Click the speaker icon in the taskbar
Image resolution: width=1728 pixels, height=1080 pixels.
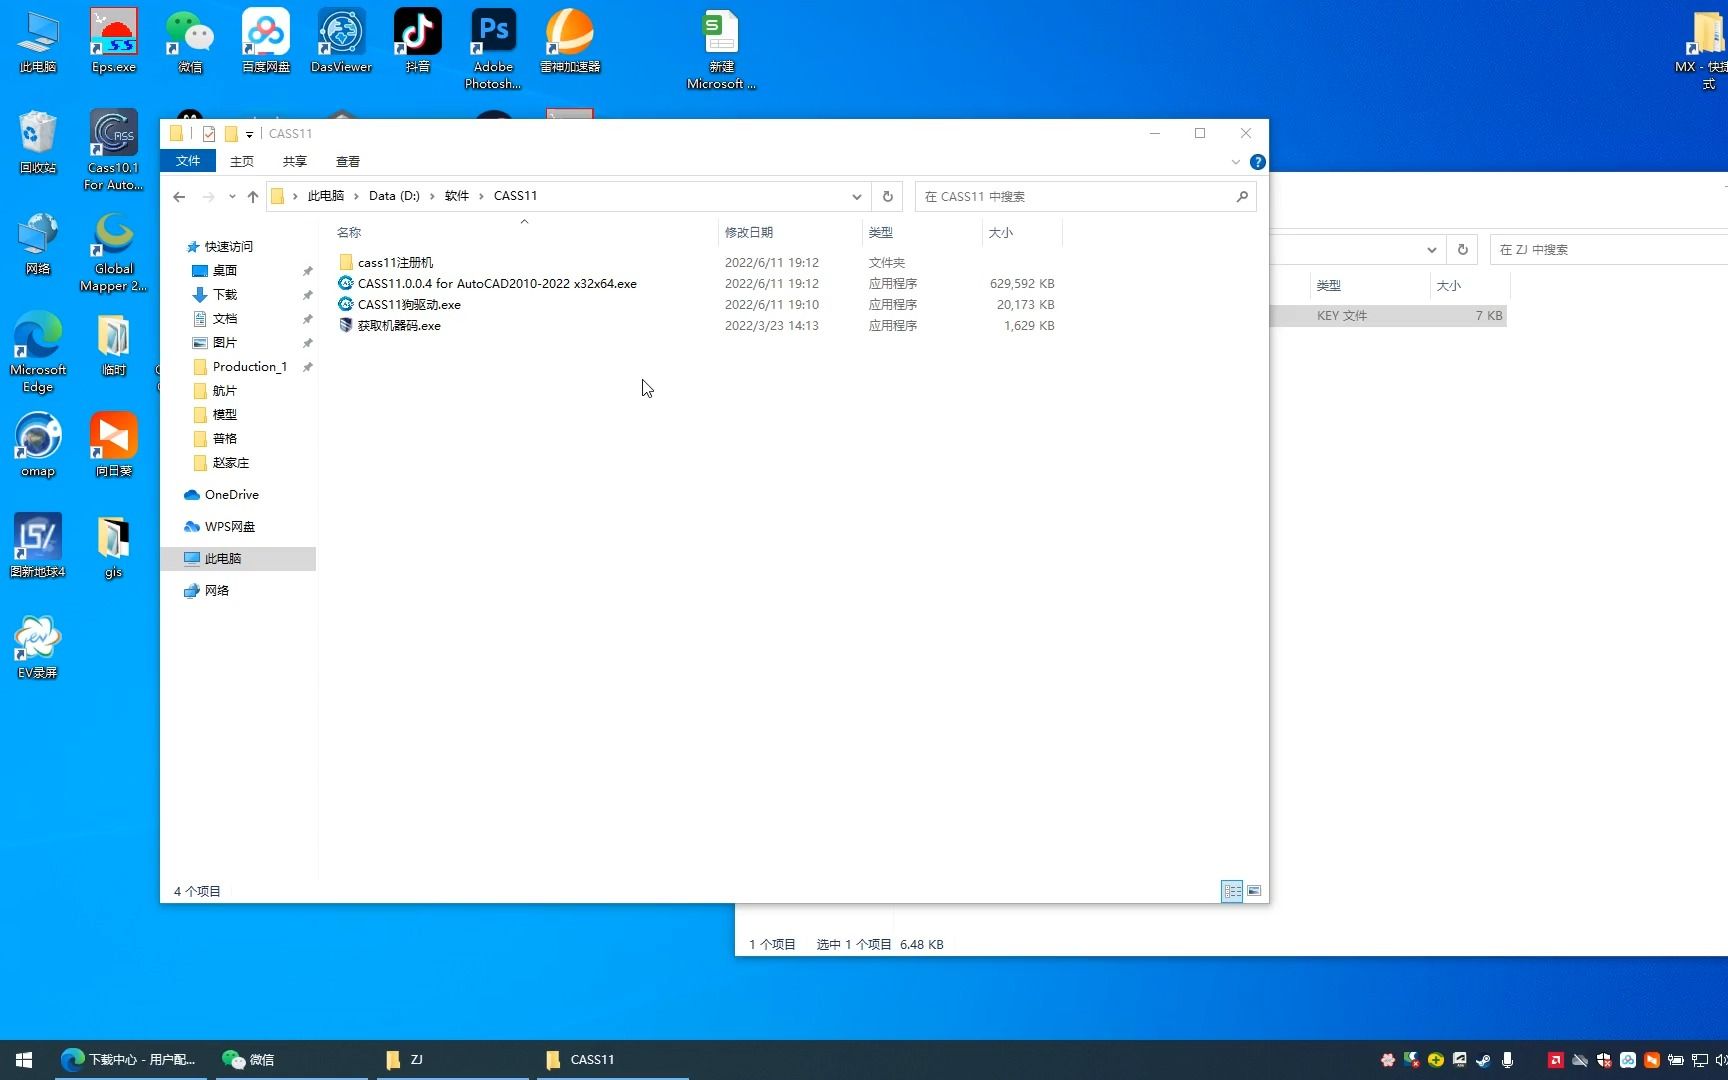[x=1719, y=1060]
